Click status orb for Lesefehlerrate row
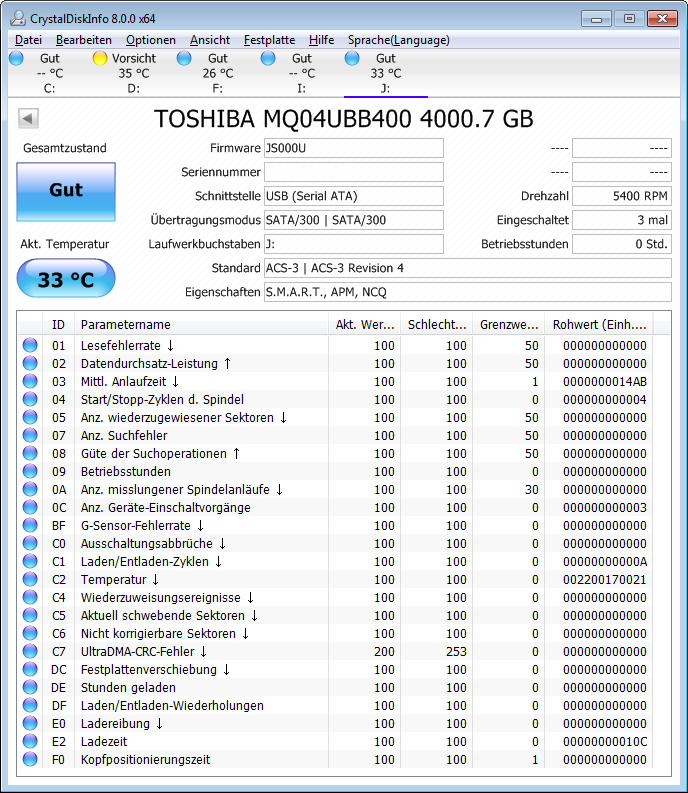Screen dimensions: 688x793 pos(30,345)
